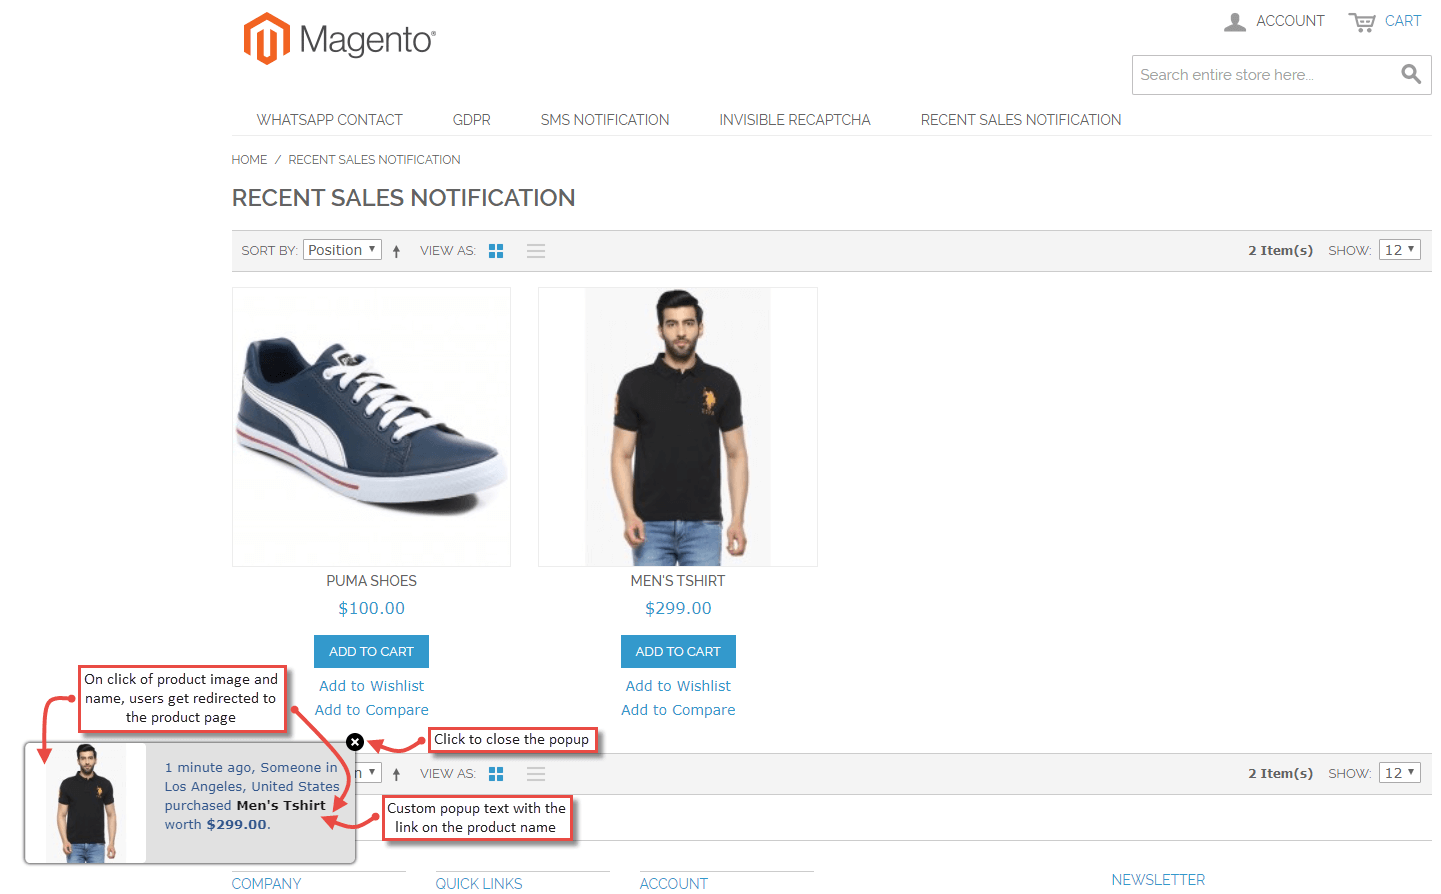Open GDPR menu item

click(471, 120)
